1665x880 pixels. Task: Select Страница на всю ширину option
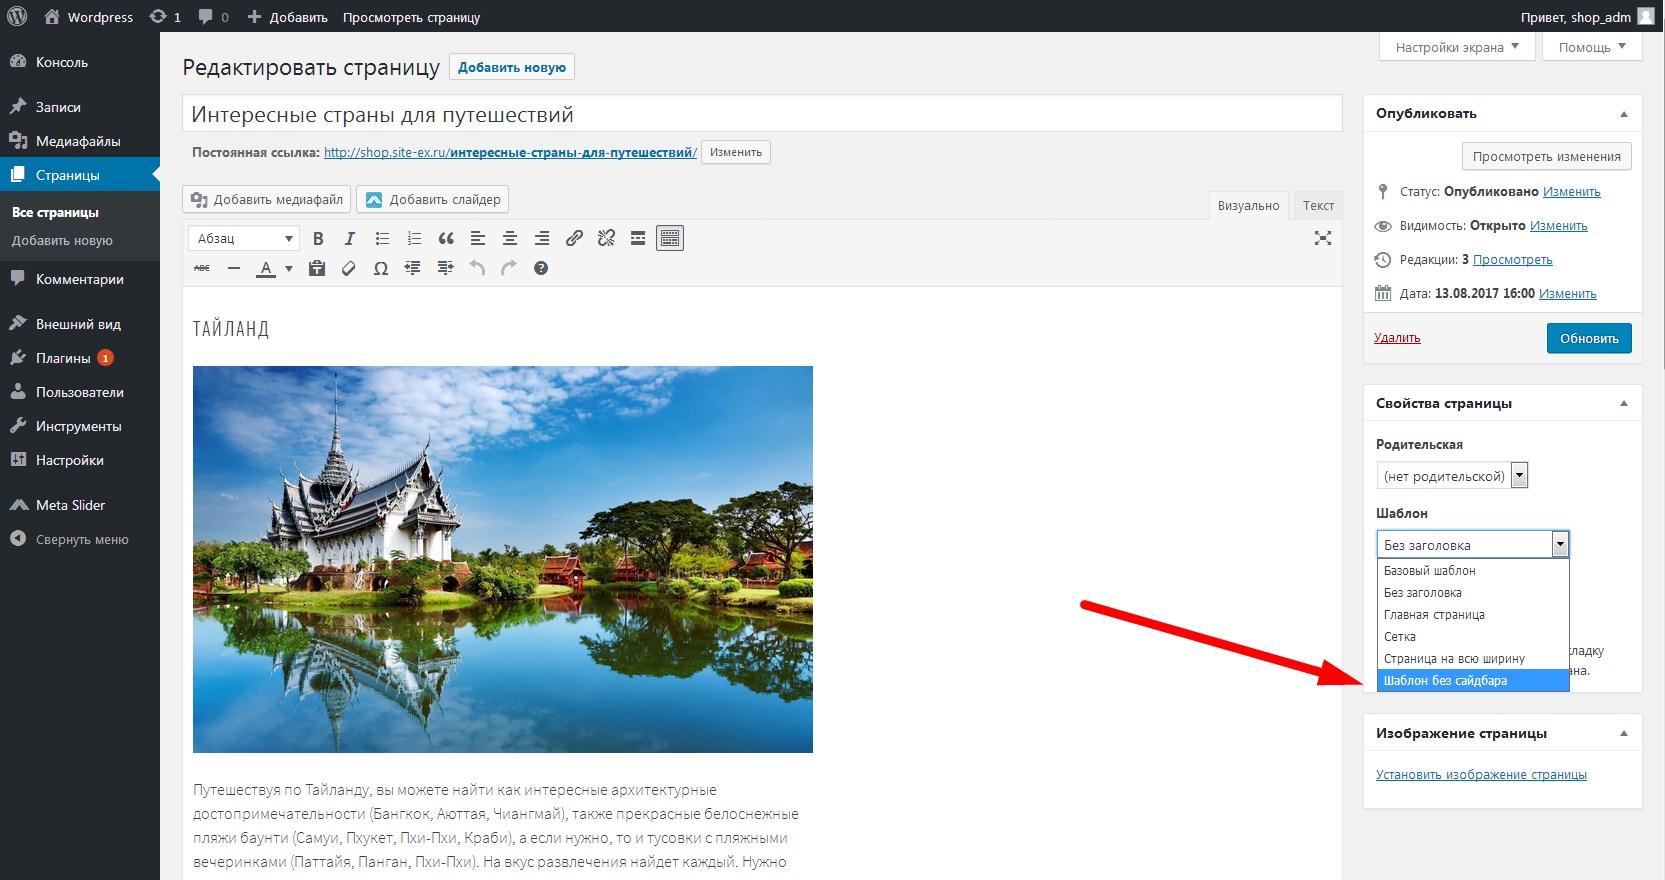tap(1473, 658)
